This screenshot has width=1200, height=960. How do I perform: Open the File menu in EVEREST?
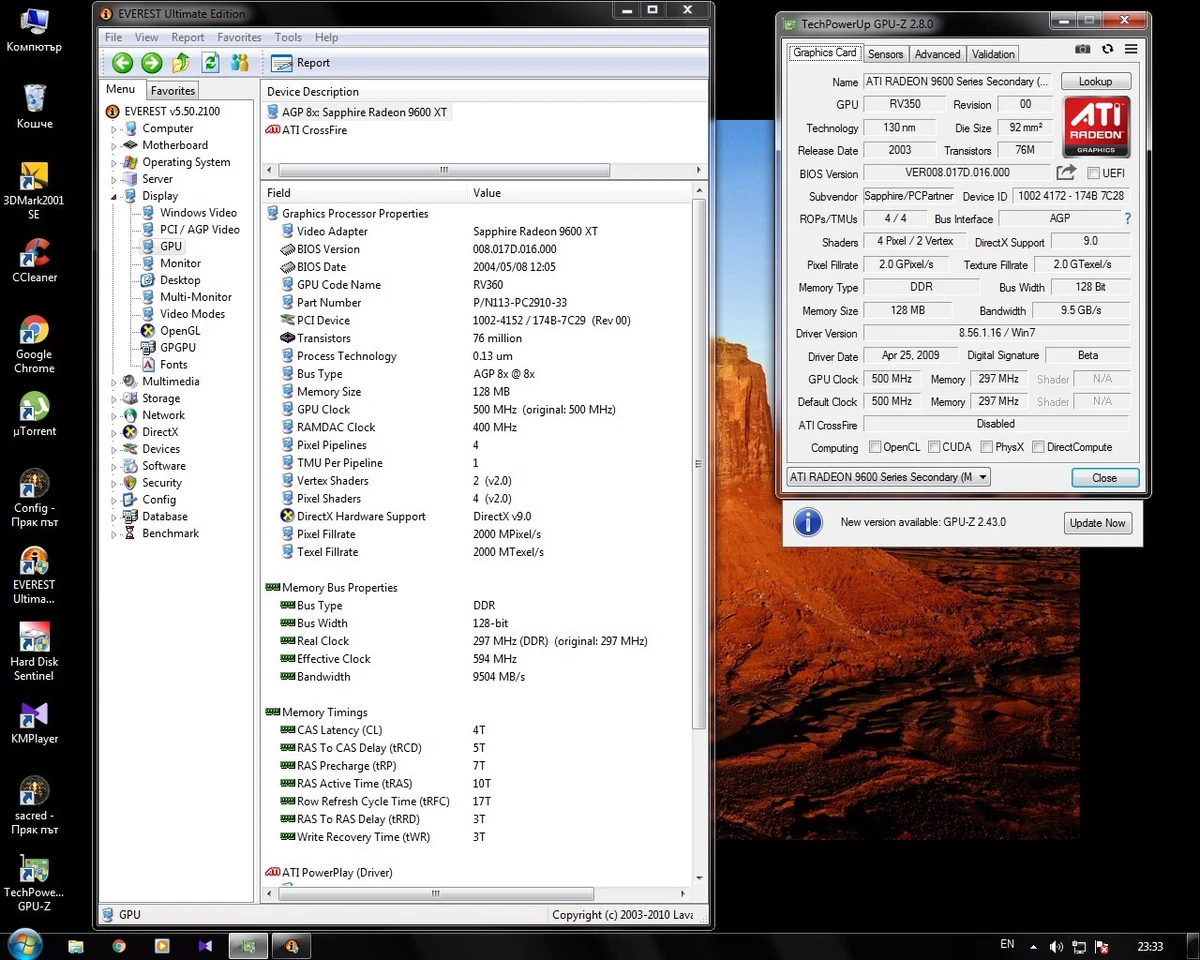(x=114, y=37)
